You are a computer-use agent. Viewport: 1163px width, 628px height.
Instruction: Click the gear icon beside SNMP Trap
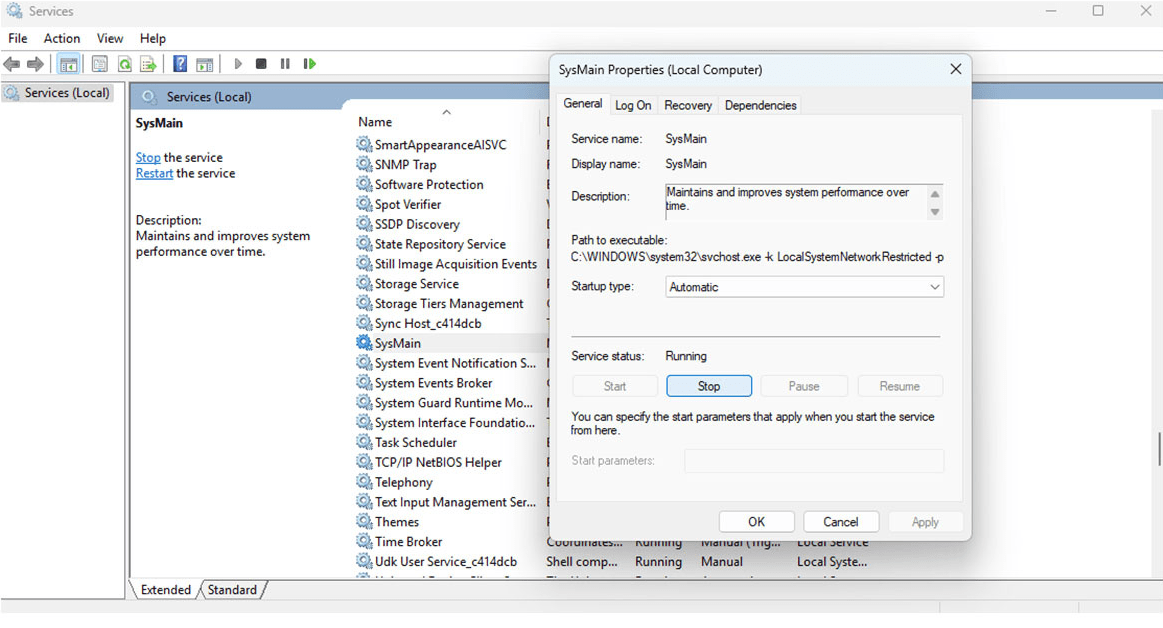tap(364, 164)
